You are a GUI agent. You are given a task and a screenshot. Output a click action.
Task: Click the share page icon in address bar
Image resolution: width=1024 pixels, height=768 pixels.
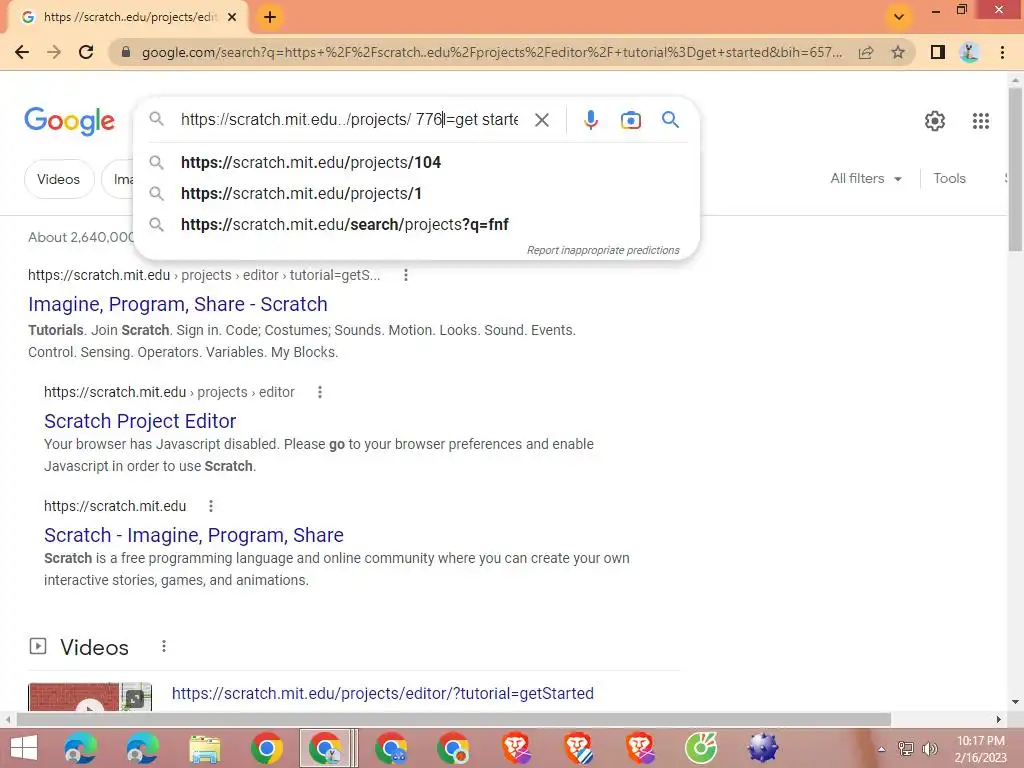tap(866, 52)
